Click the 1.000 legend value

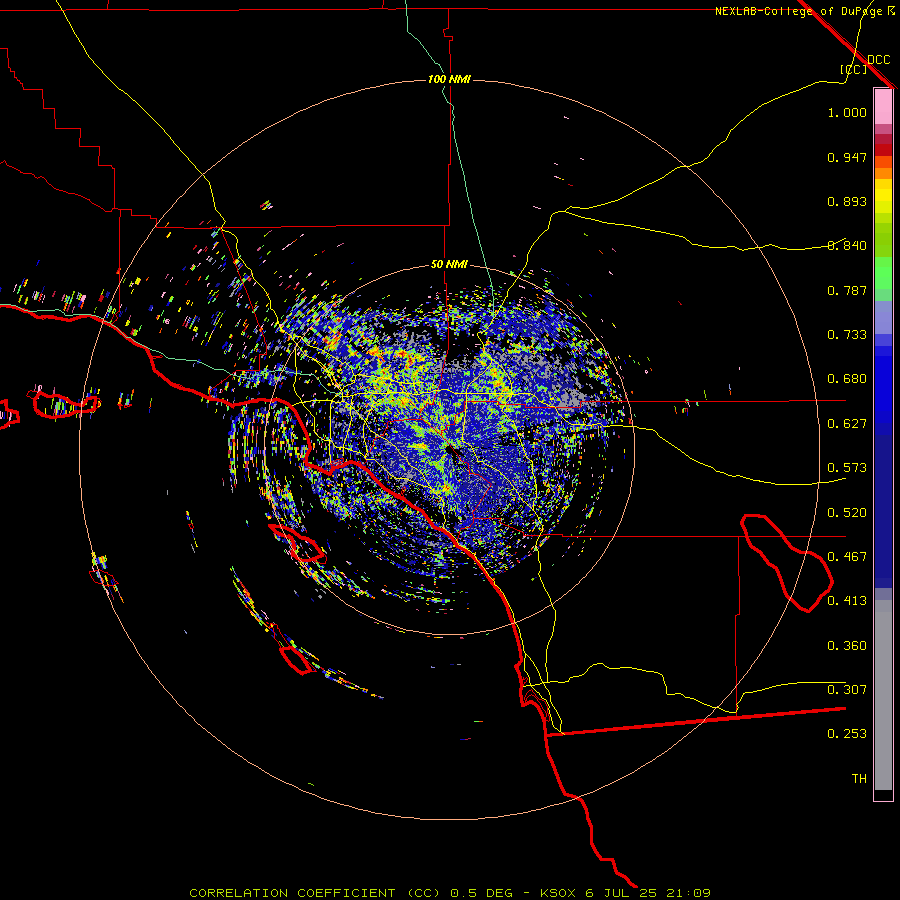[x=847, y=112]
